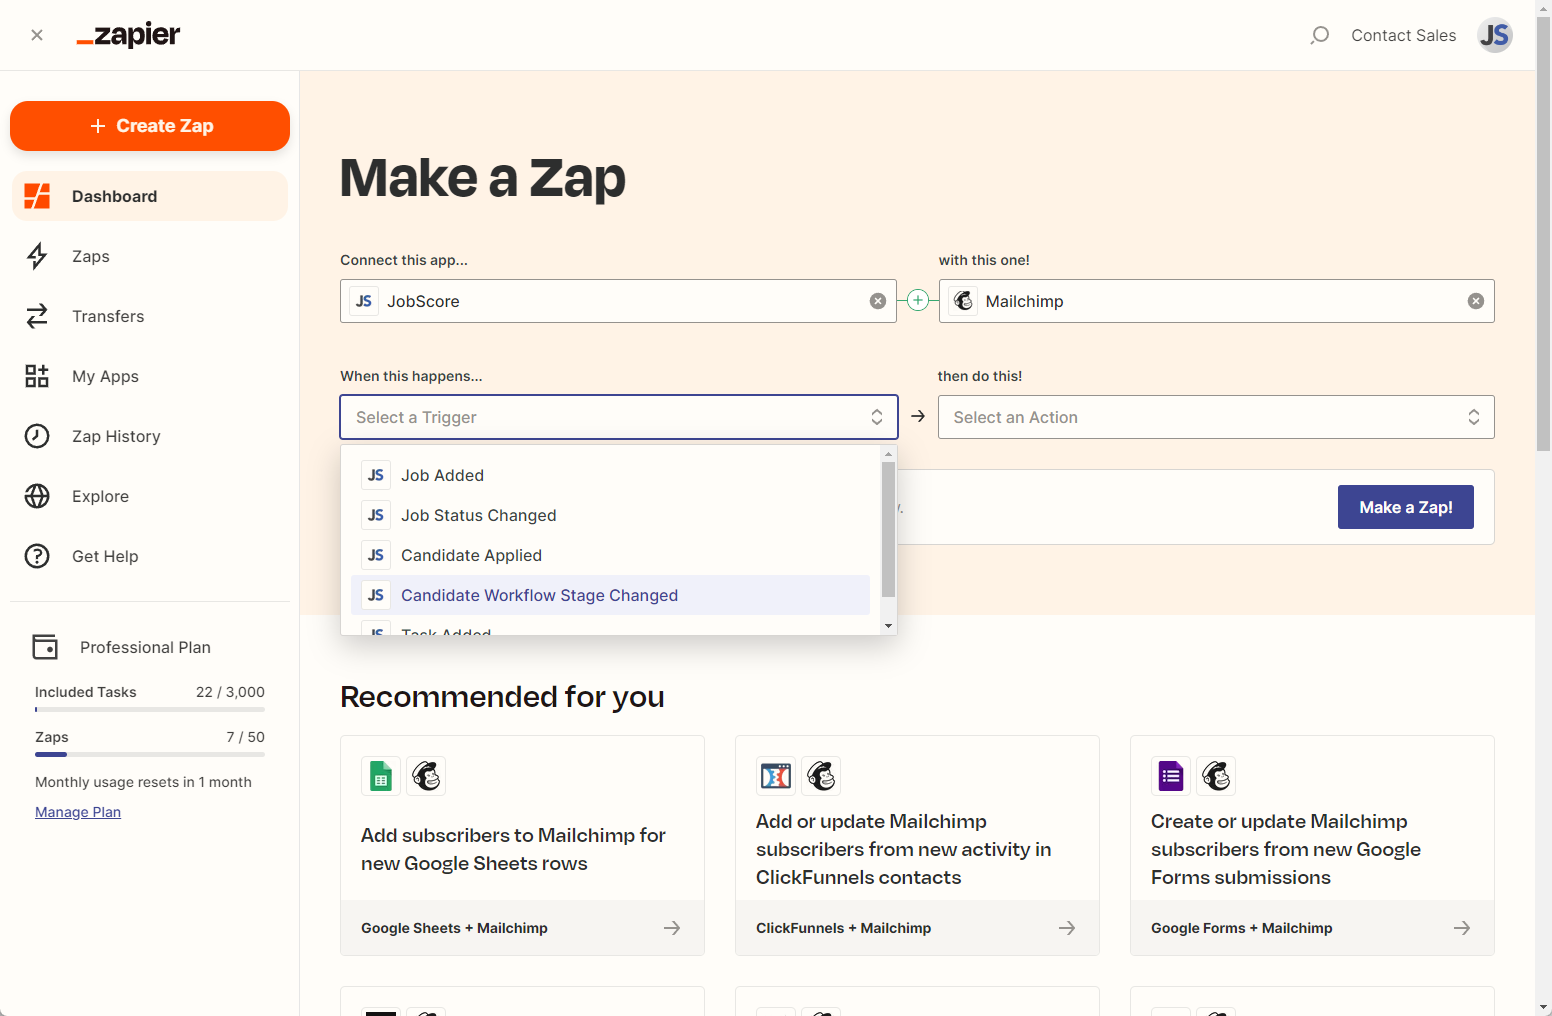Open the JS user avatar menu
The image size is (1552, 1016).
(x=1495, y=35)
